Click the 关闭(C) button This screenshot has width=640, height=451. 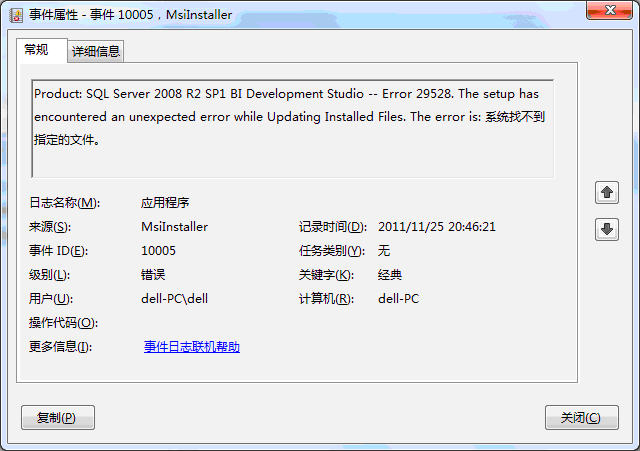[582, 417]
